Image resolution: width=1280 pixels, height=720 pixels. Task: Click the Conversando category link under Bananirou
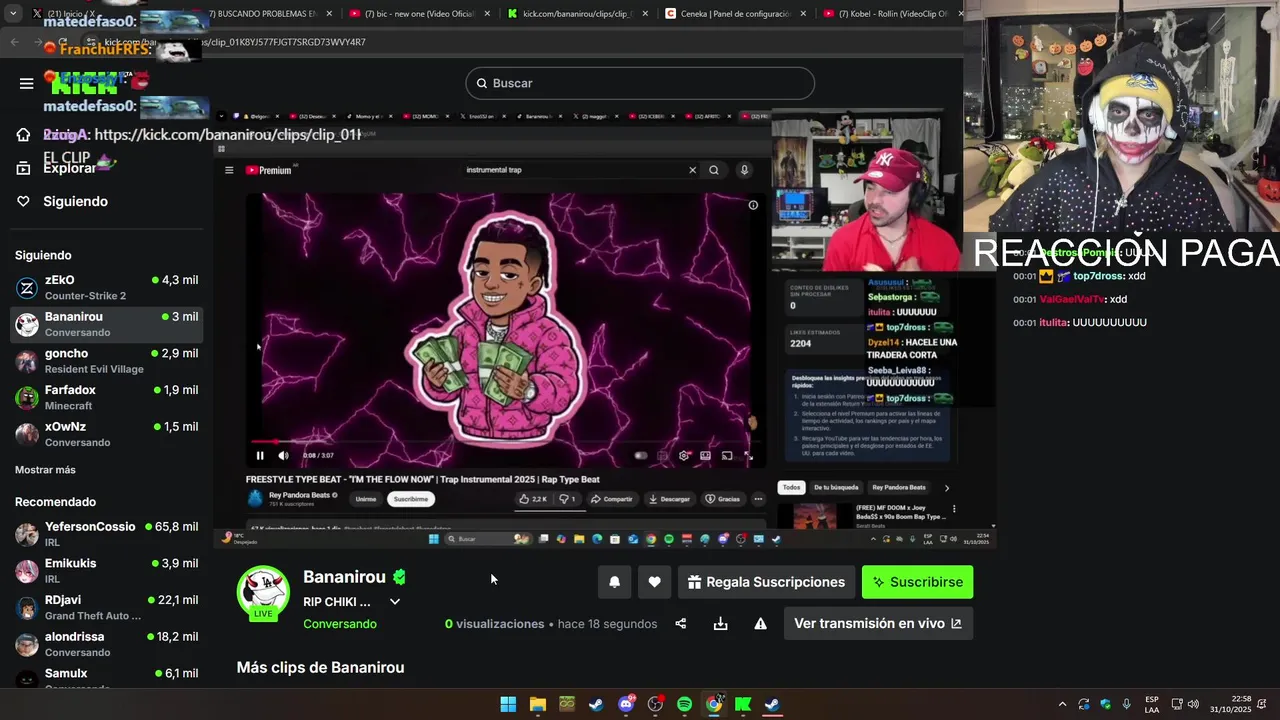[340, 624]
